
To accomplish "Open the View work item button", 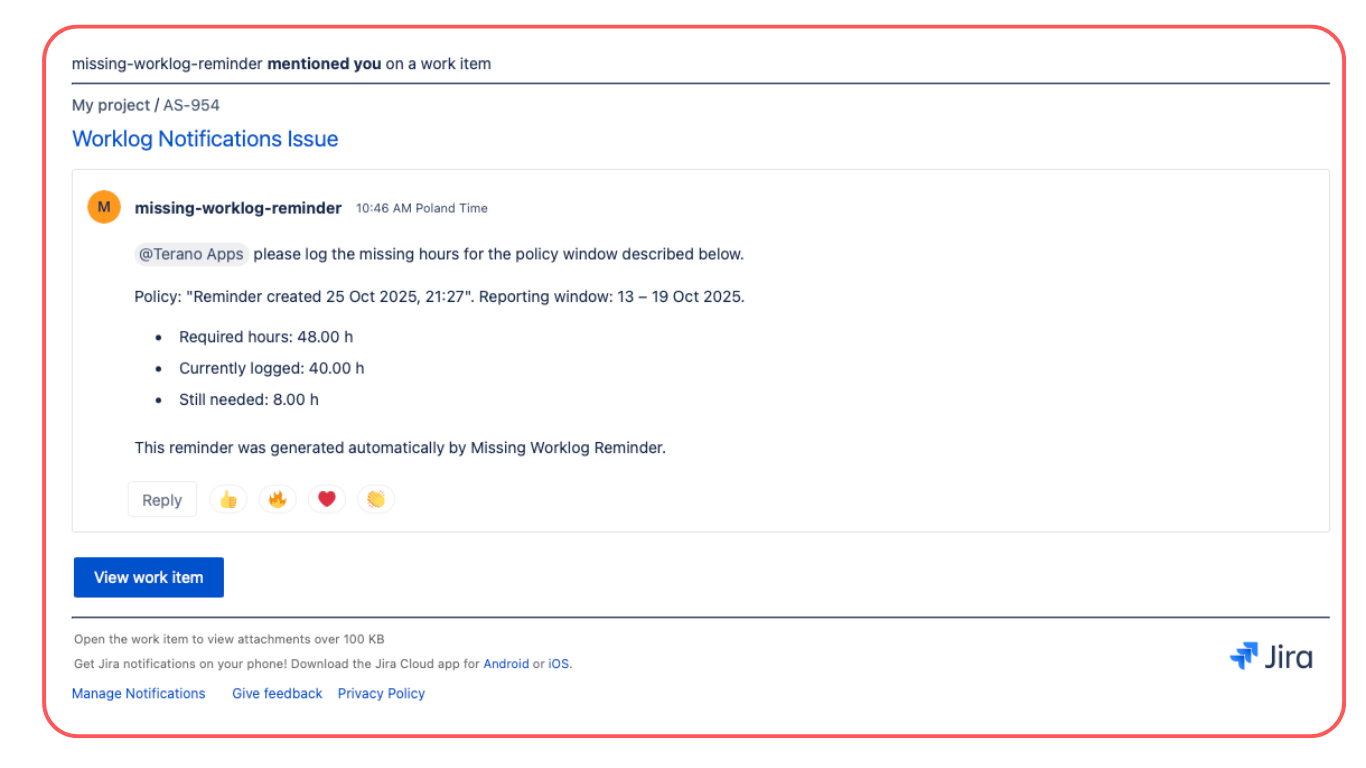I will (x=148, y=577).
